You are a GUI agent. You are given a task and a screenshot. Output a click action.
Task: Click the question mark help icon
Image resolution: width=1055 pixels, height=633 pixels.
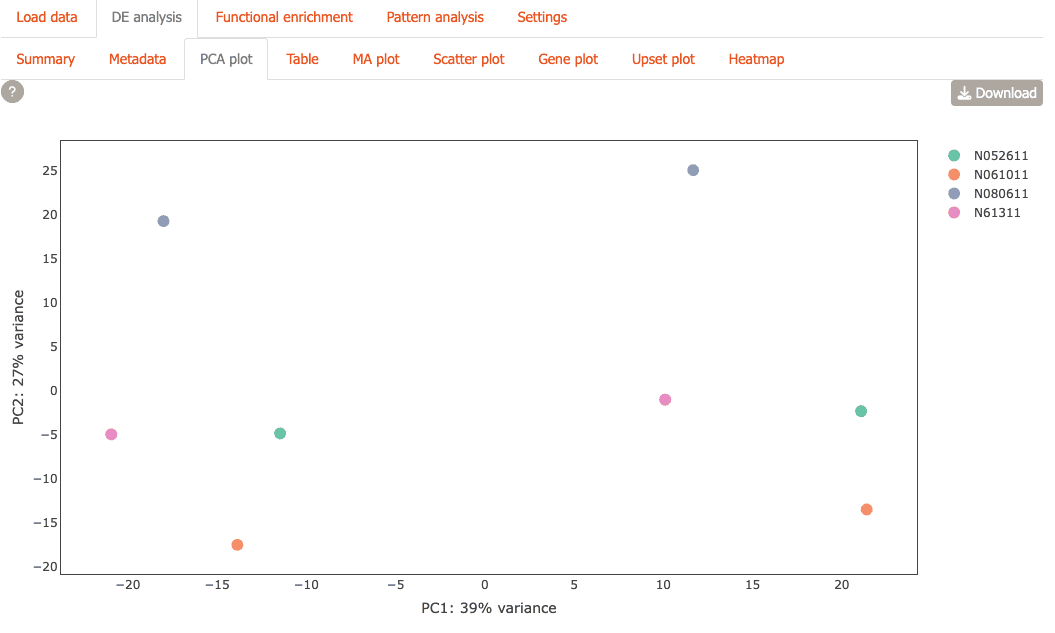pos(12,92)
